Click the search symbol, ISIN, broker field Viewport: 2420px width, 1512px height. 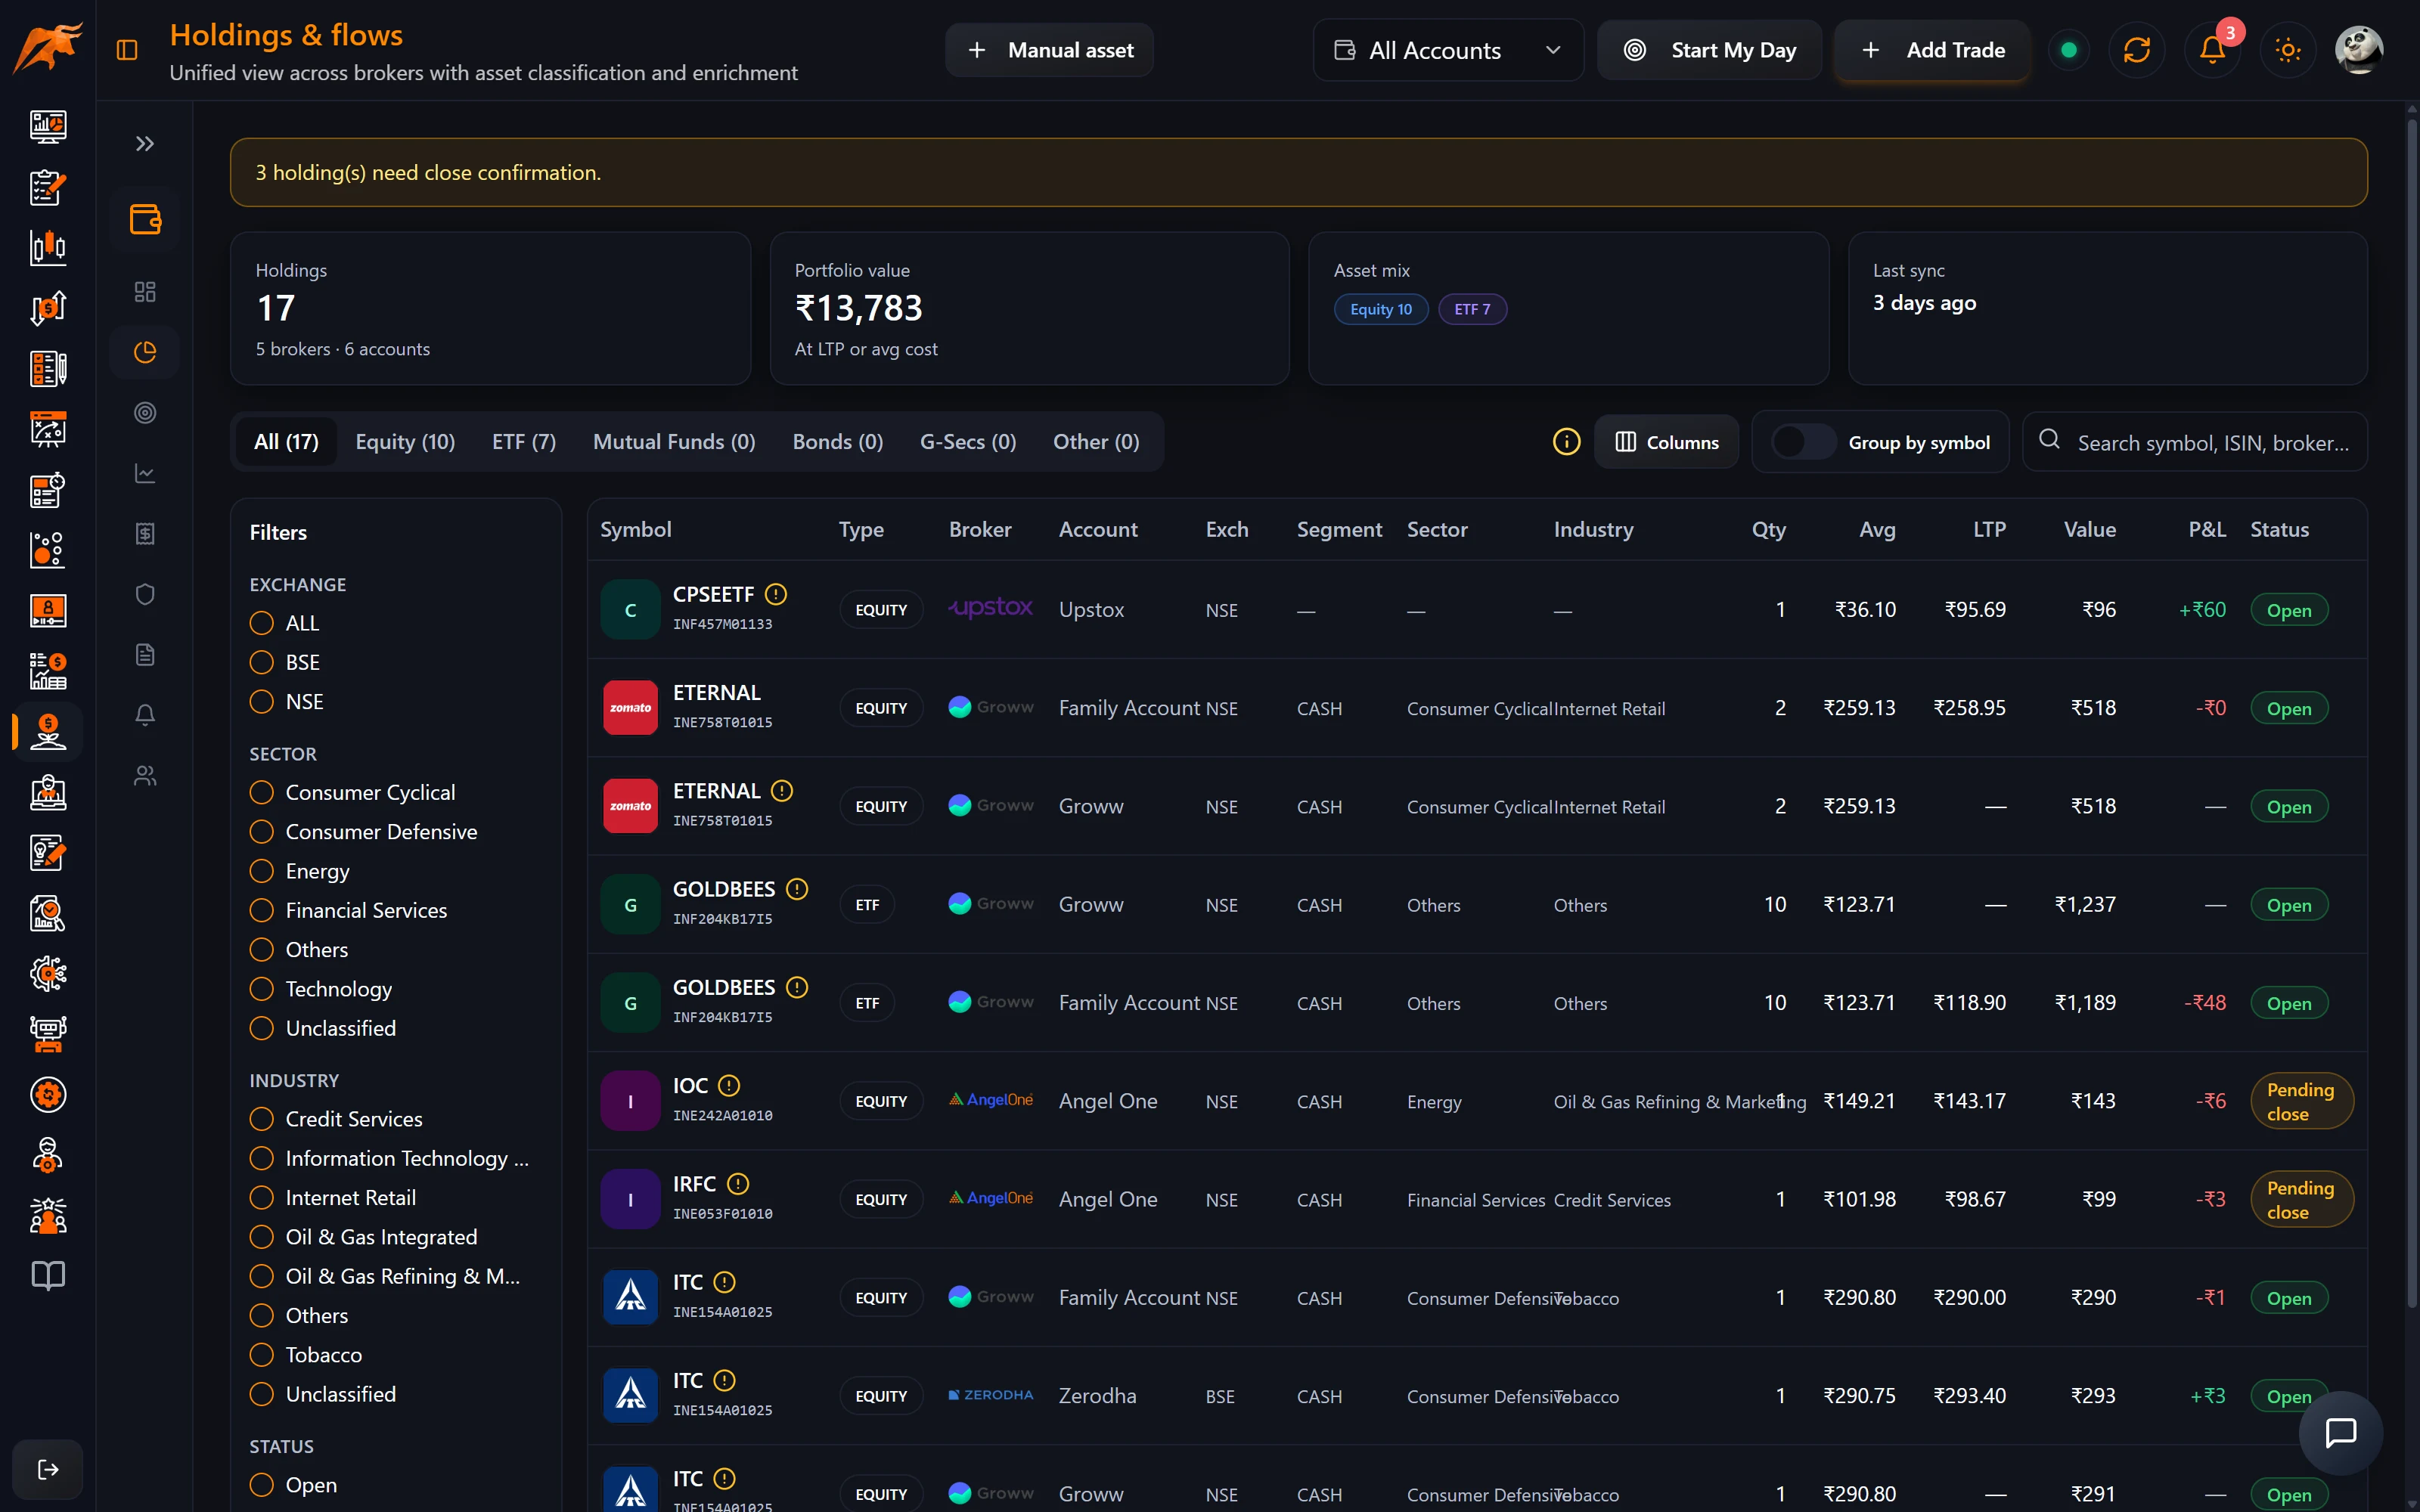(x=2195, y=442)
